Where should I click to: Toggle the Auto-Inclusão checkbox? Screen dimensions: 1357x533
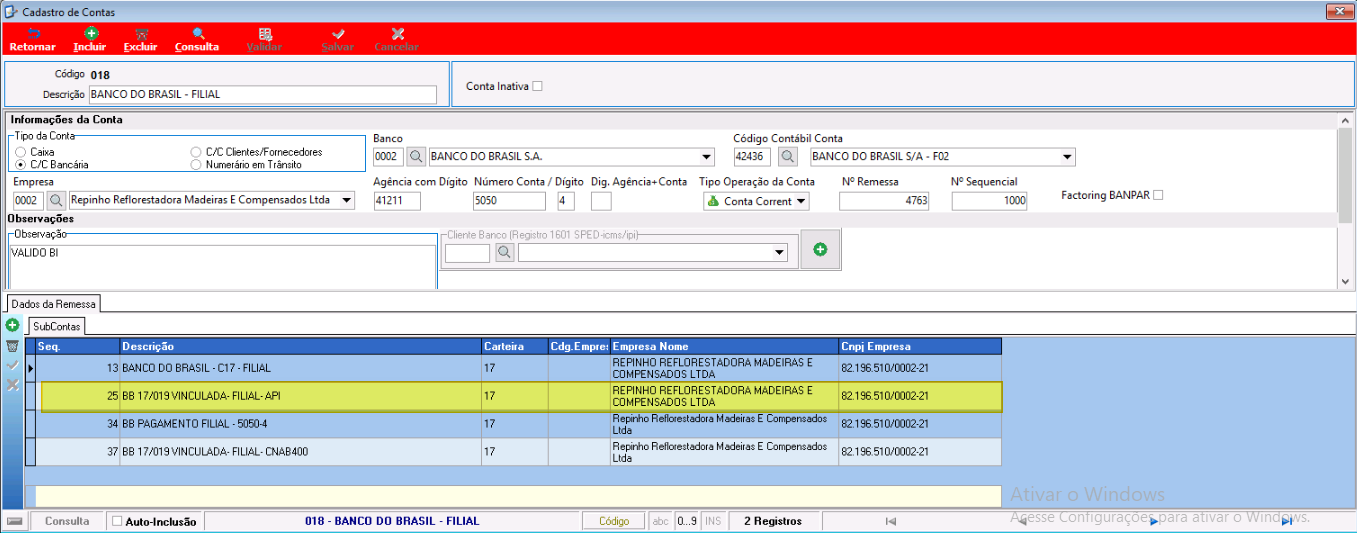[117, 521]
